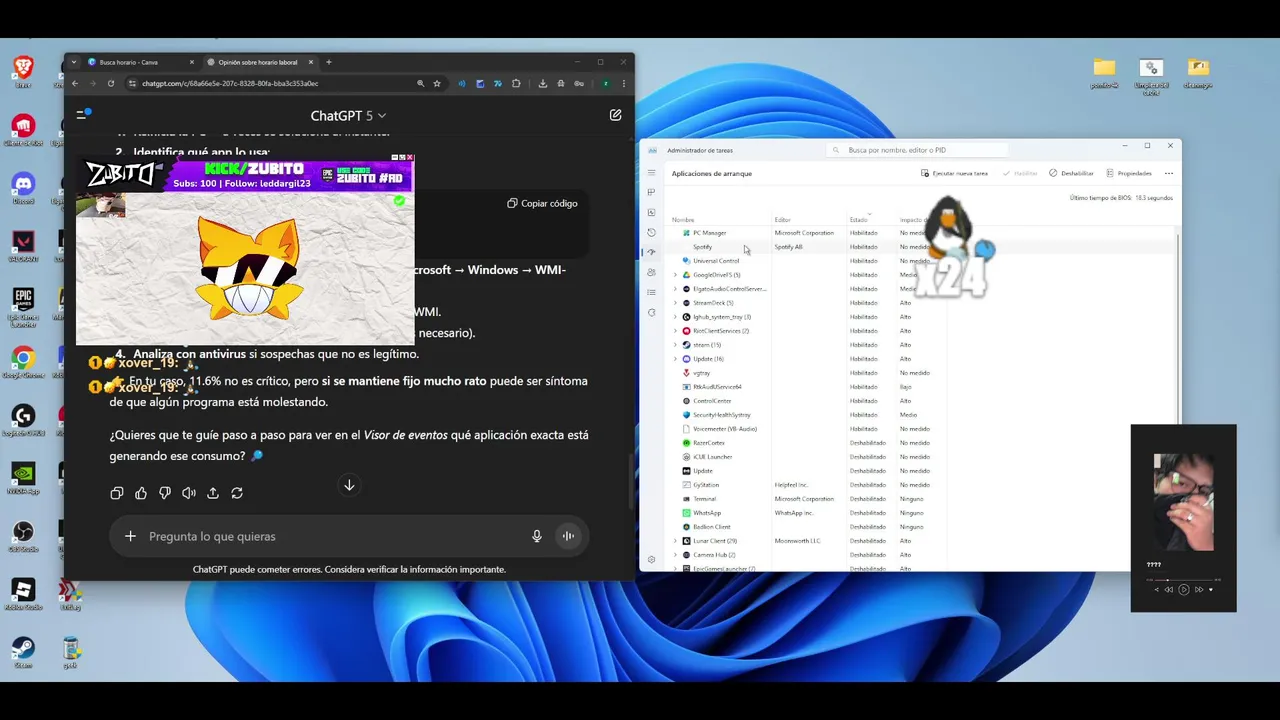Image resolution: width=1280 pixels, height=720 pixels.
Task: Open NVIDIA App desktop shortcut
Action: (x=23, y=478)
